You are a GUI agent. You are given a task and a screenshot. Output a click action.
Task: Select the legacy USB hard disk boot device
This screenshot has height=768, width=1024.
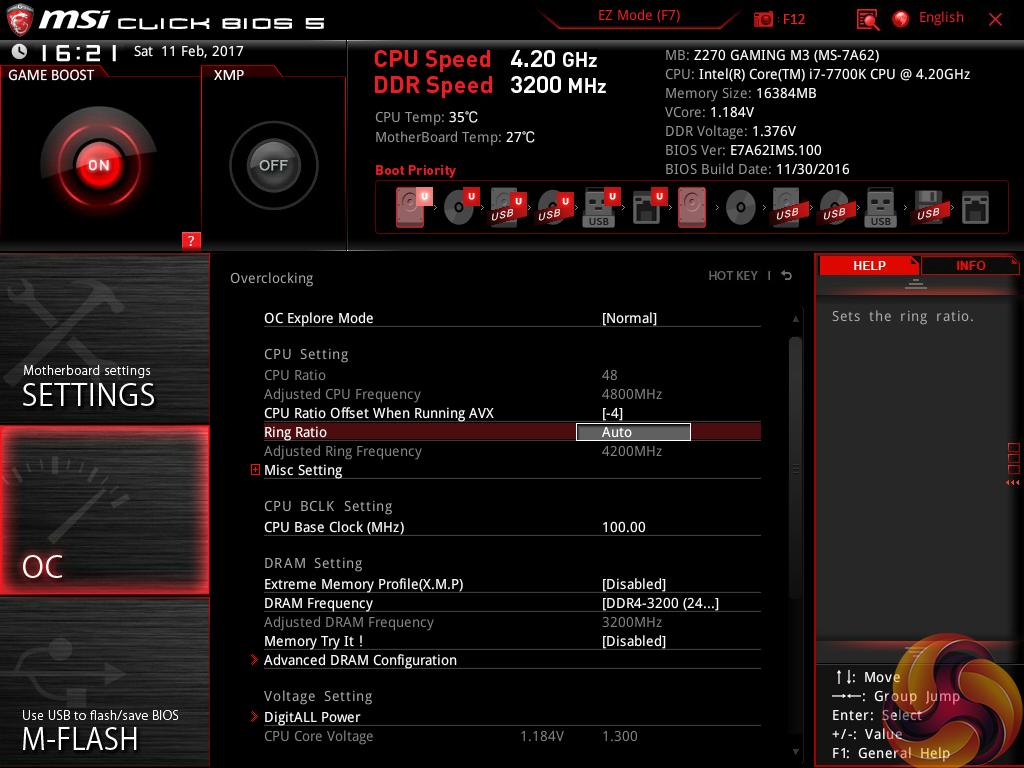(x=788, y=207)
